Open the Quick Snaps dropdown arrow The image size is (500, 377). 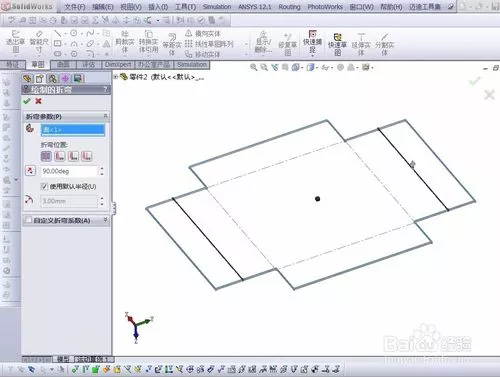pos(312,55)
